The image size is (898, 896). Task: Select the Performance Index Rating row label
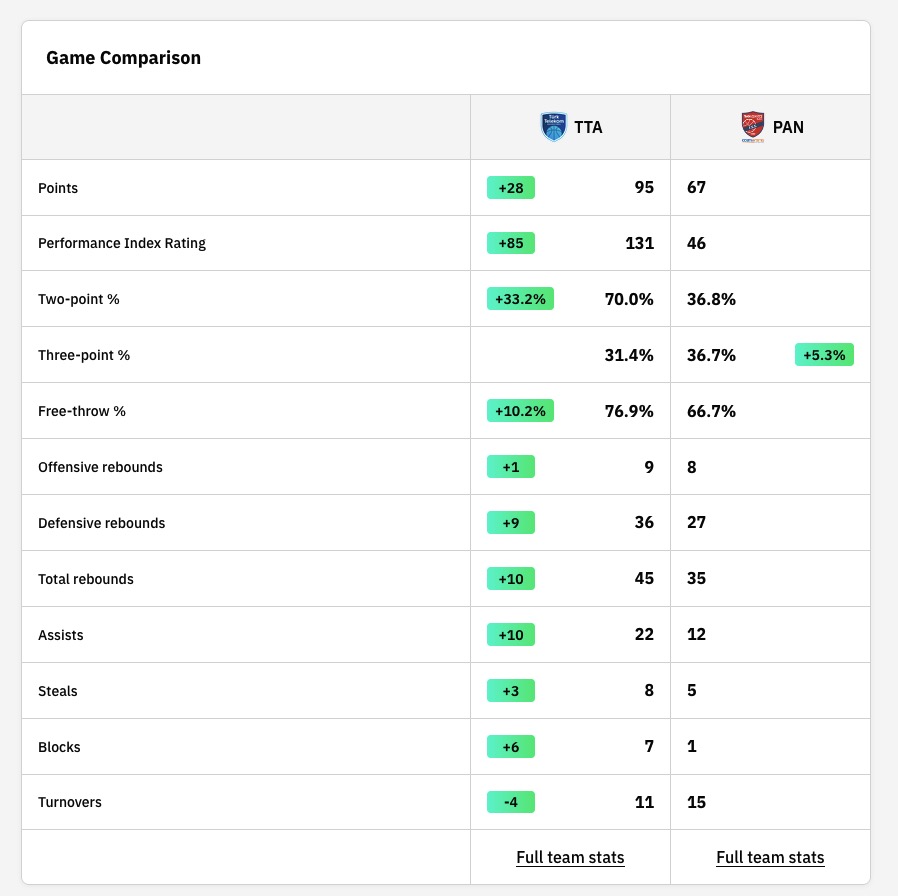122,243
